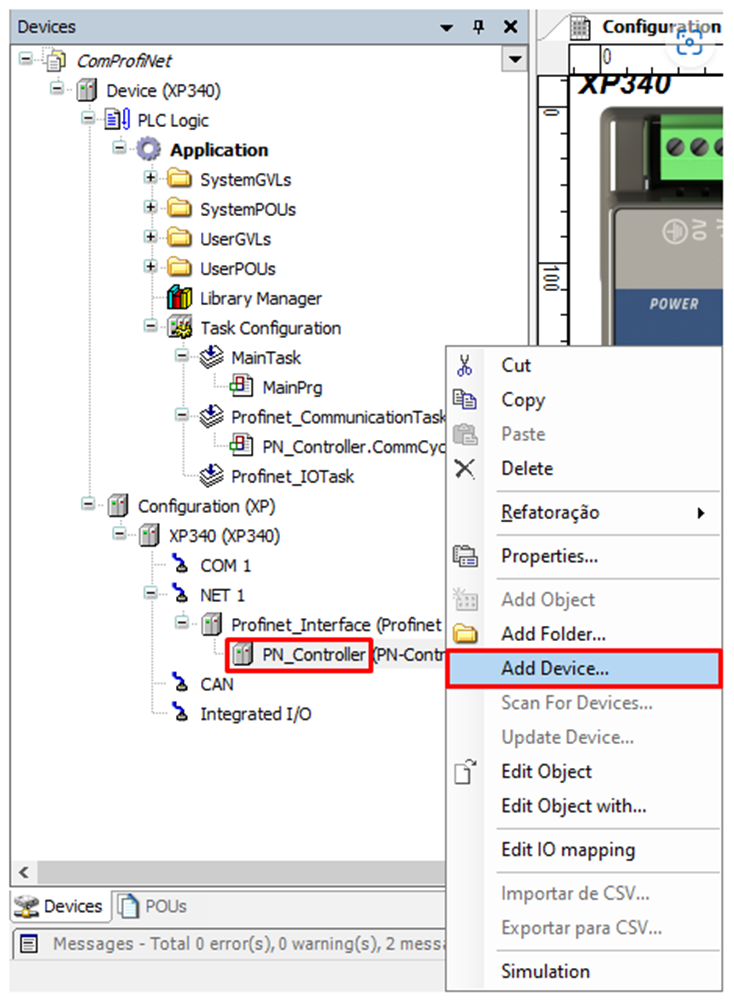Choose Add Device from context menu

point(555,669)
